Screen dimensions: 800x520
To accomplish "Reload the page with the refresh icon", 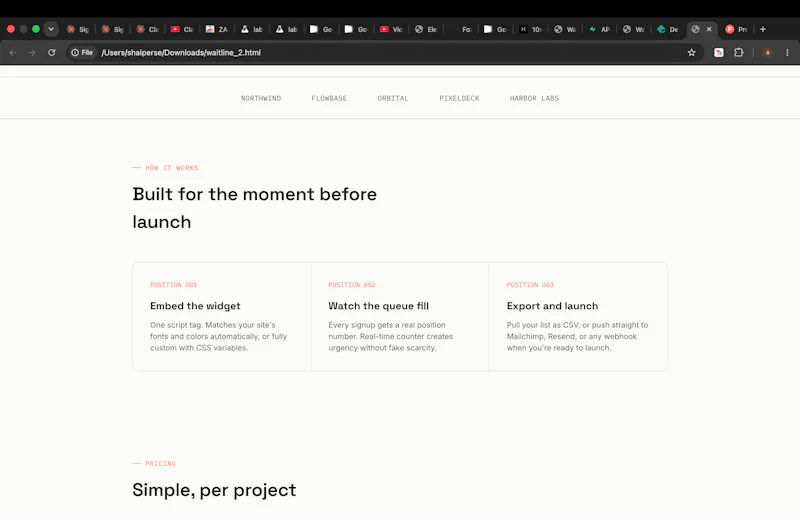I will coord(52,53).
